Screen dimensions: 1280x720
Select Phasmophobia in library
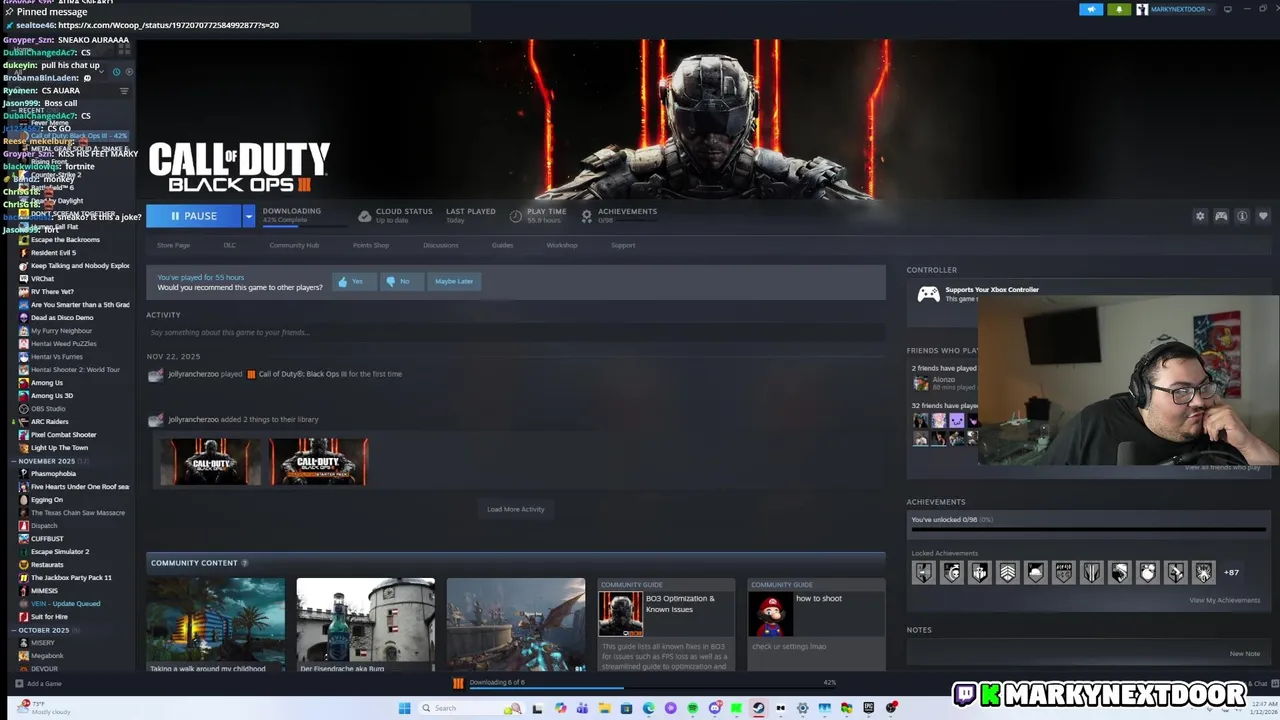(52, 474)
